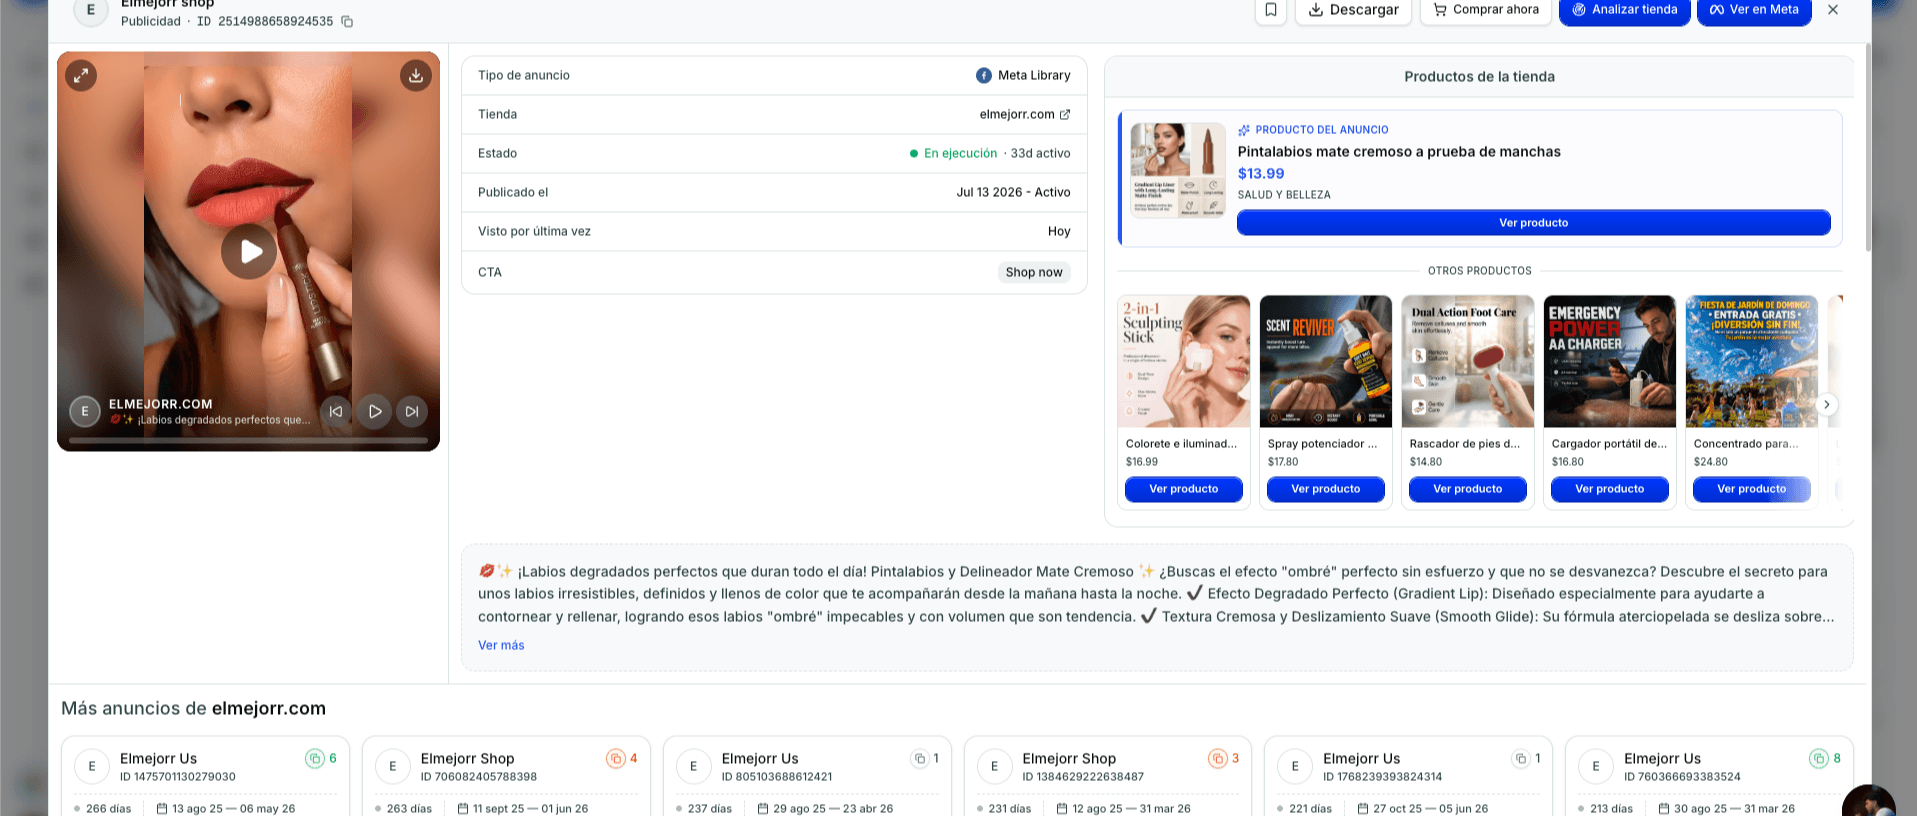Open Ver en Meta
Image resolution: width=1917 pixels, height=816 pixels.
coord(1754,10)
